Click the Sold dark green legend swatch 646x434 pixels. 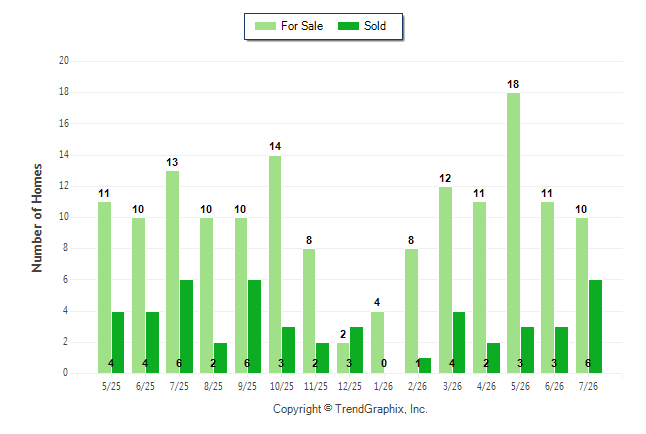coord(348,26)
